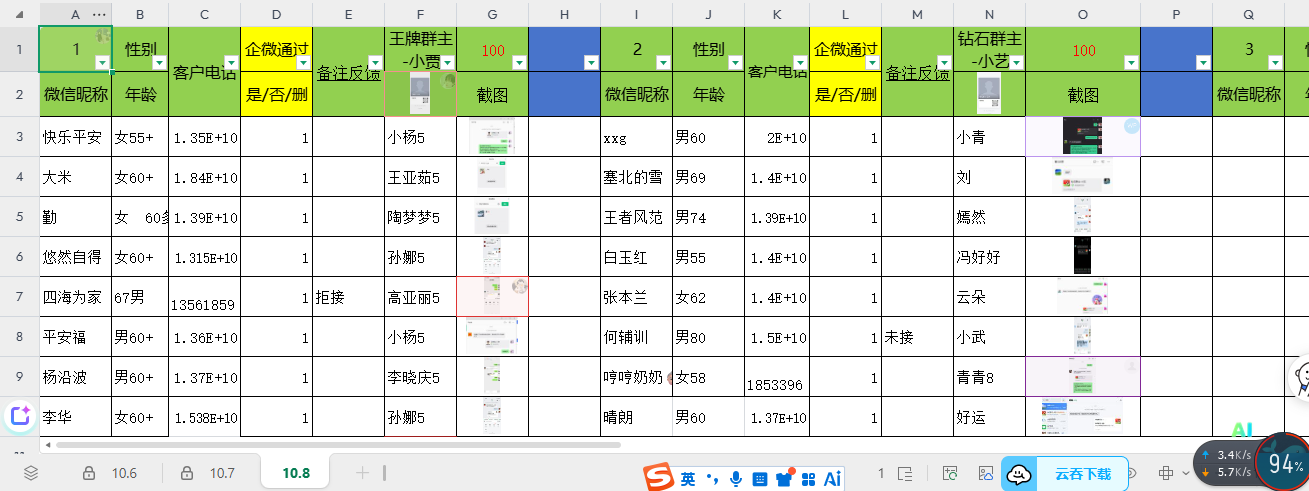Open screenshot thumbnail in 四海为家 row column G

click(x=492, y=297)
